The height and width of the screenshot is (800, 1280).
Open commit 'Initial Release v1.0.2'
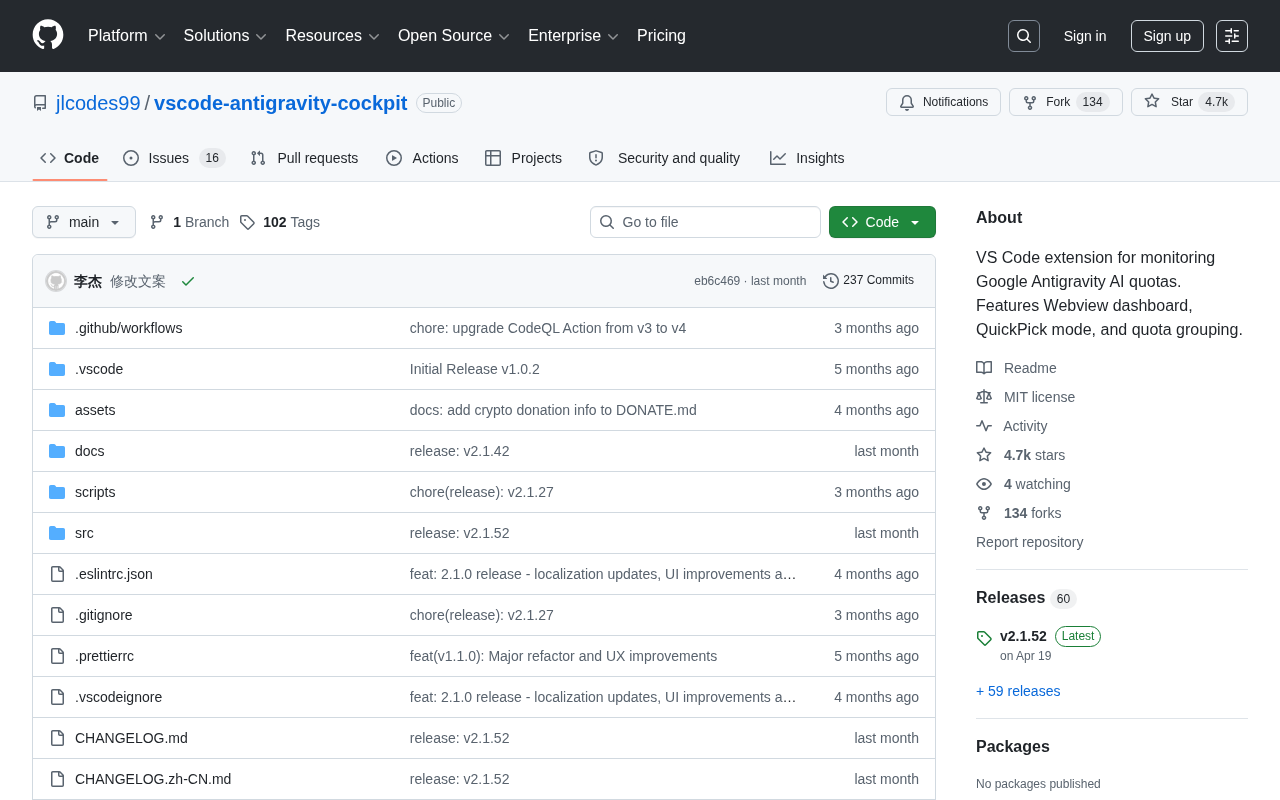475,369
